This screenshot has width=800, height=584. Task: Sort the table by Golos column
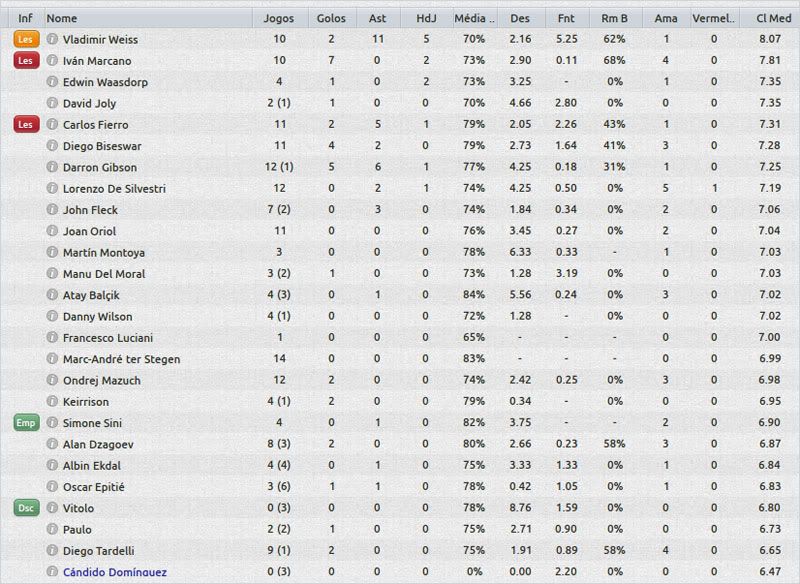[331, 18]
